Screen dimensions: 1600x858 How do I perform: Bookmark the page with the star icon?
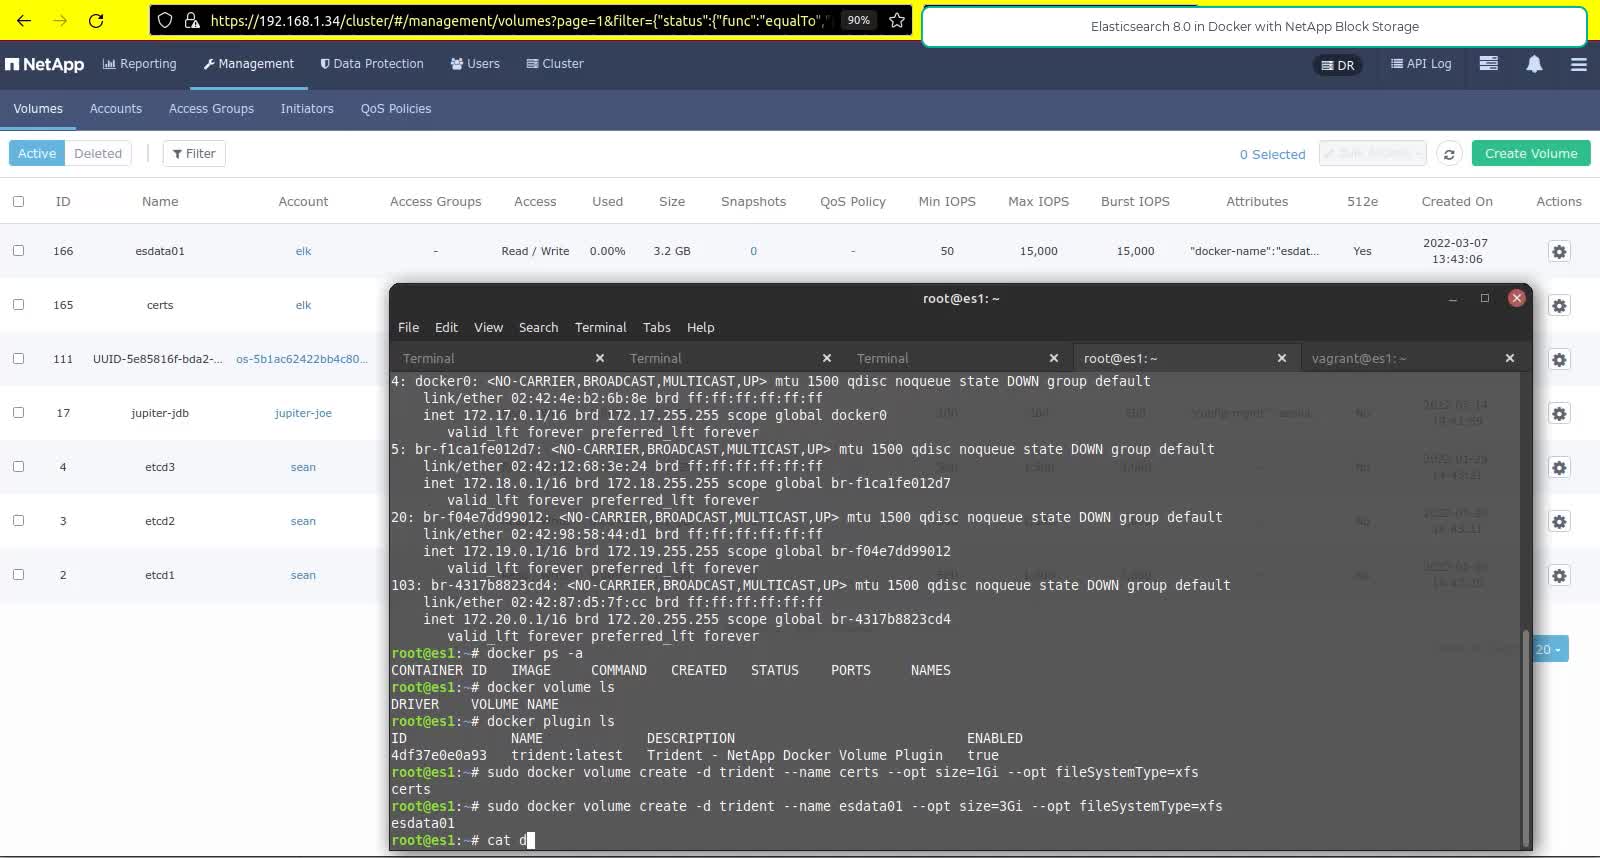897,20
